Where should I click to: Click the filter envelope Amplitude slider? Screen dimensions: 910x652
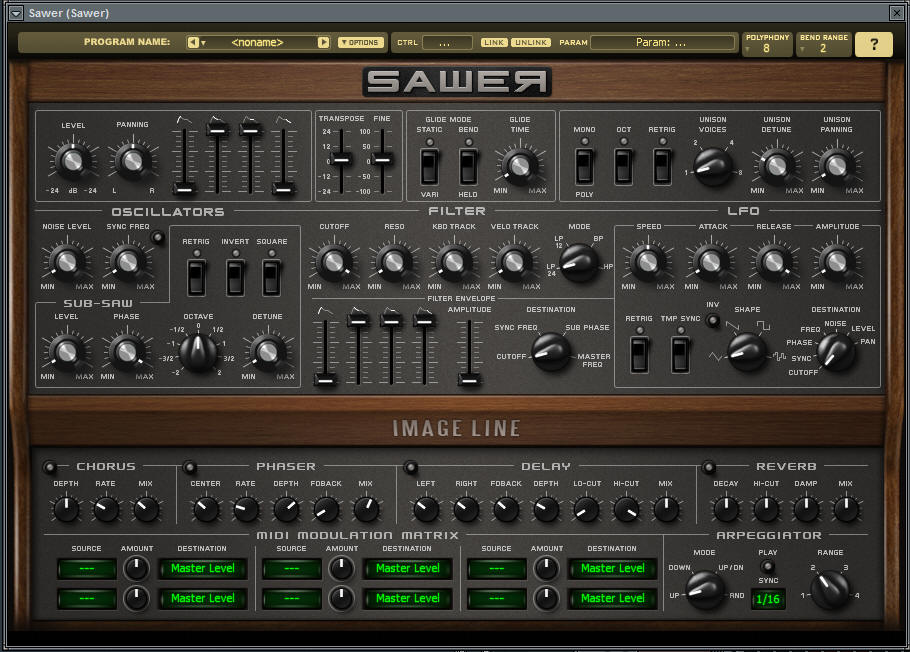click(467, 378)
